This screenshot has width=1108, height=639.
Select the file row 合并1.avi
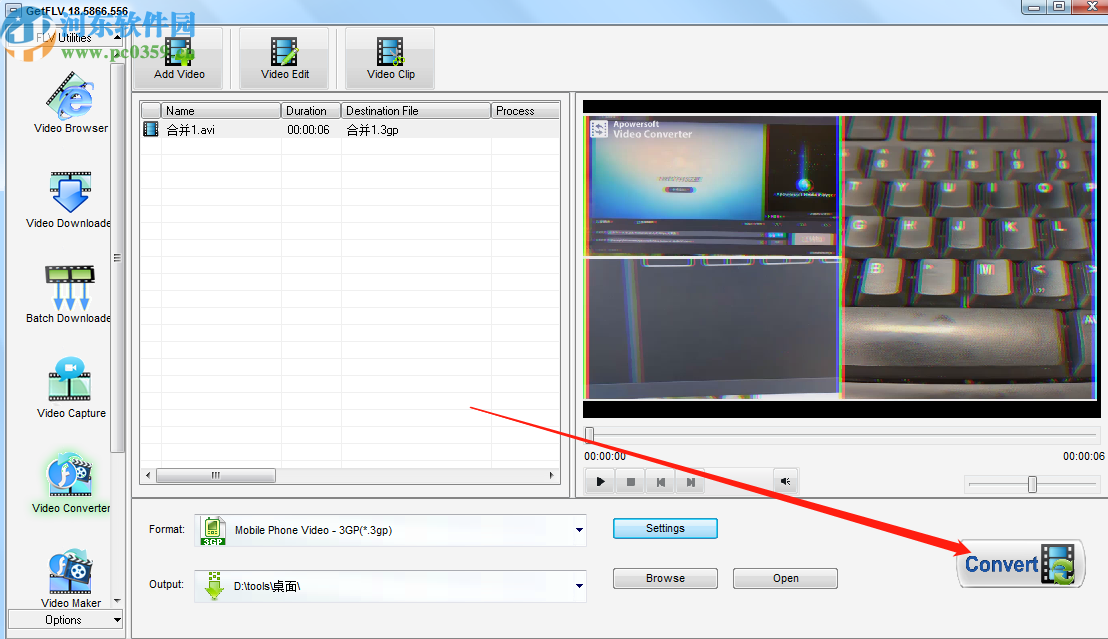(x=350, y=129)
